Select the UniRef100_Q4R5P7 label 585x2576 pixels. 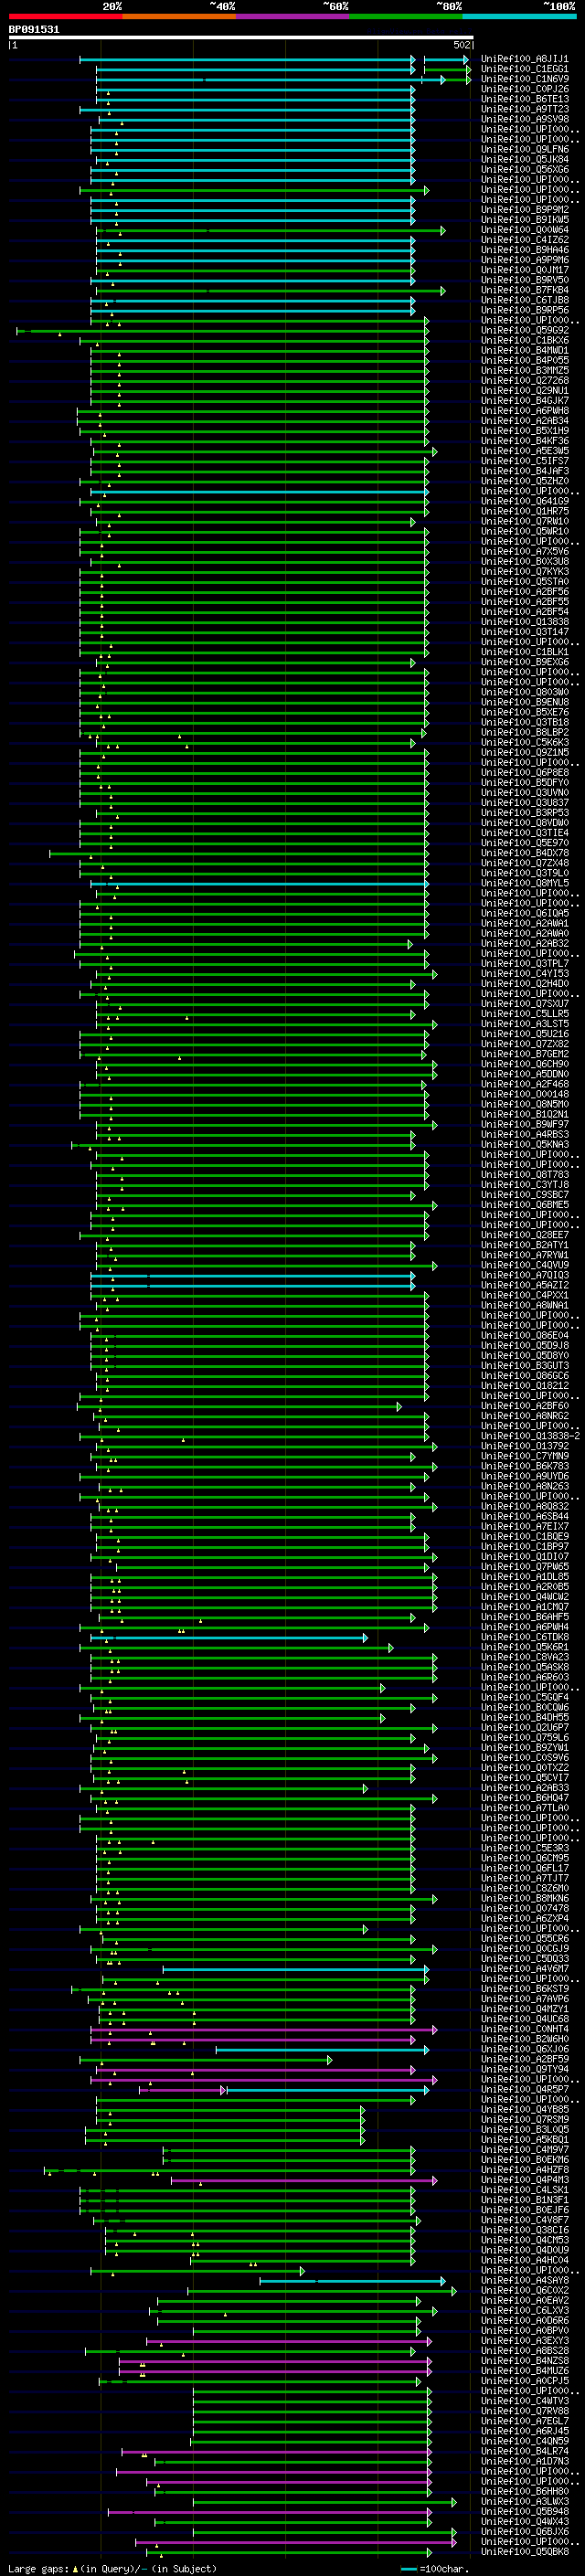pos(524,2090)
